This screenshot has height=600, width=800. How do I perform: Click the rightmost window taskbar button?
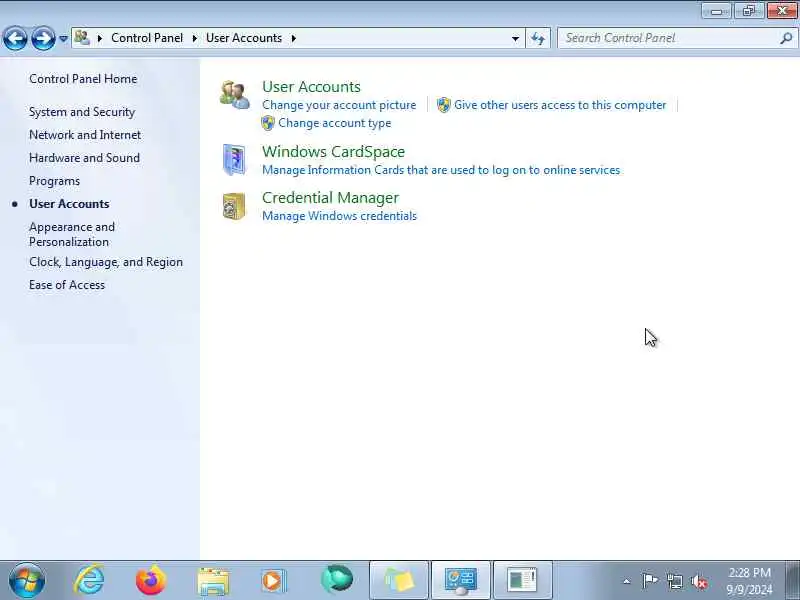tap(522, 580)
